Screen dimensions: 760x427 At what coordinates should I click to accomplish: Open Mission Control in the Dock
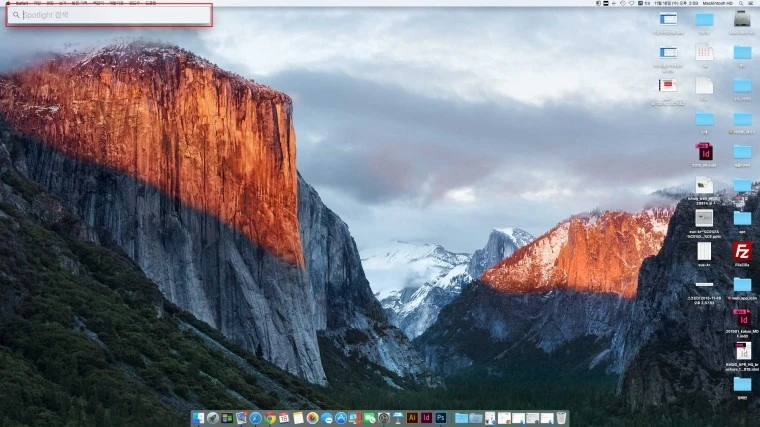point(227,418)
